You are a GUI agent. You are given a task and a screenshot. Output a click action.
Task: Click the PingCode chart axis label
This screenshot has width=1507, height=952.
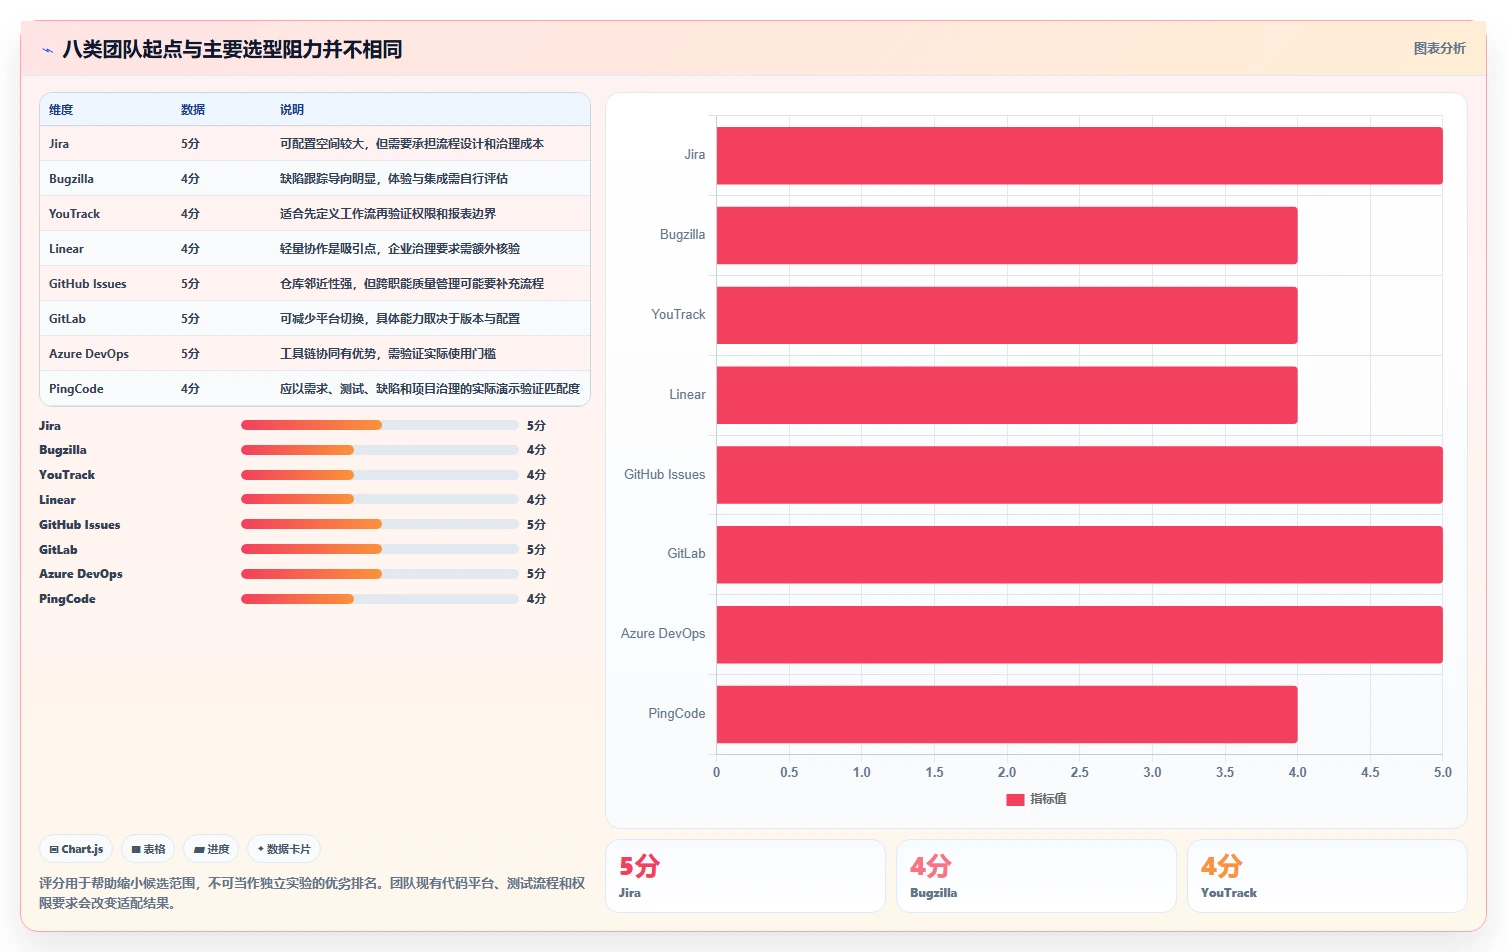click(x=676, y=714)
